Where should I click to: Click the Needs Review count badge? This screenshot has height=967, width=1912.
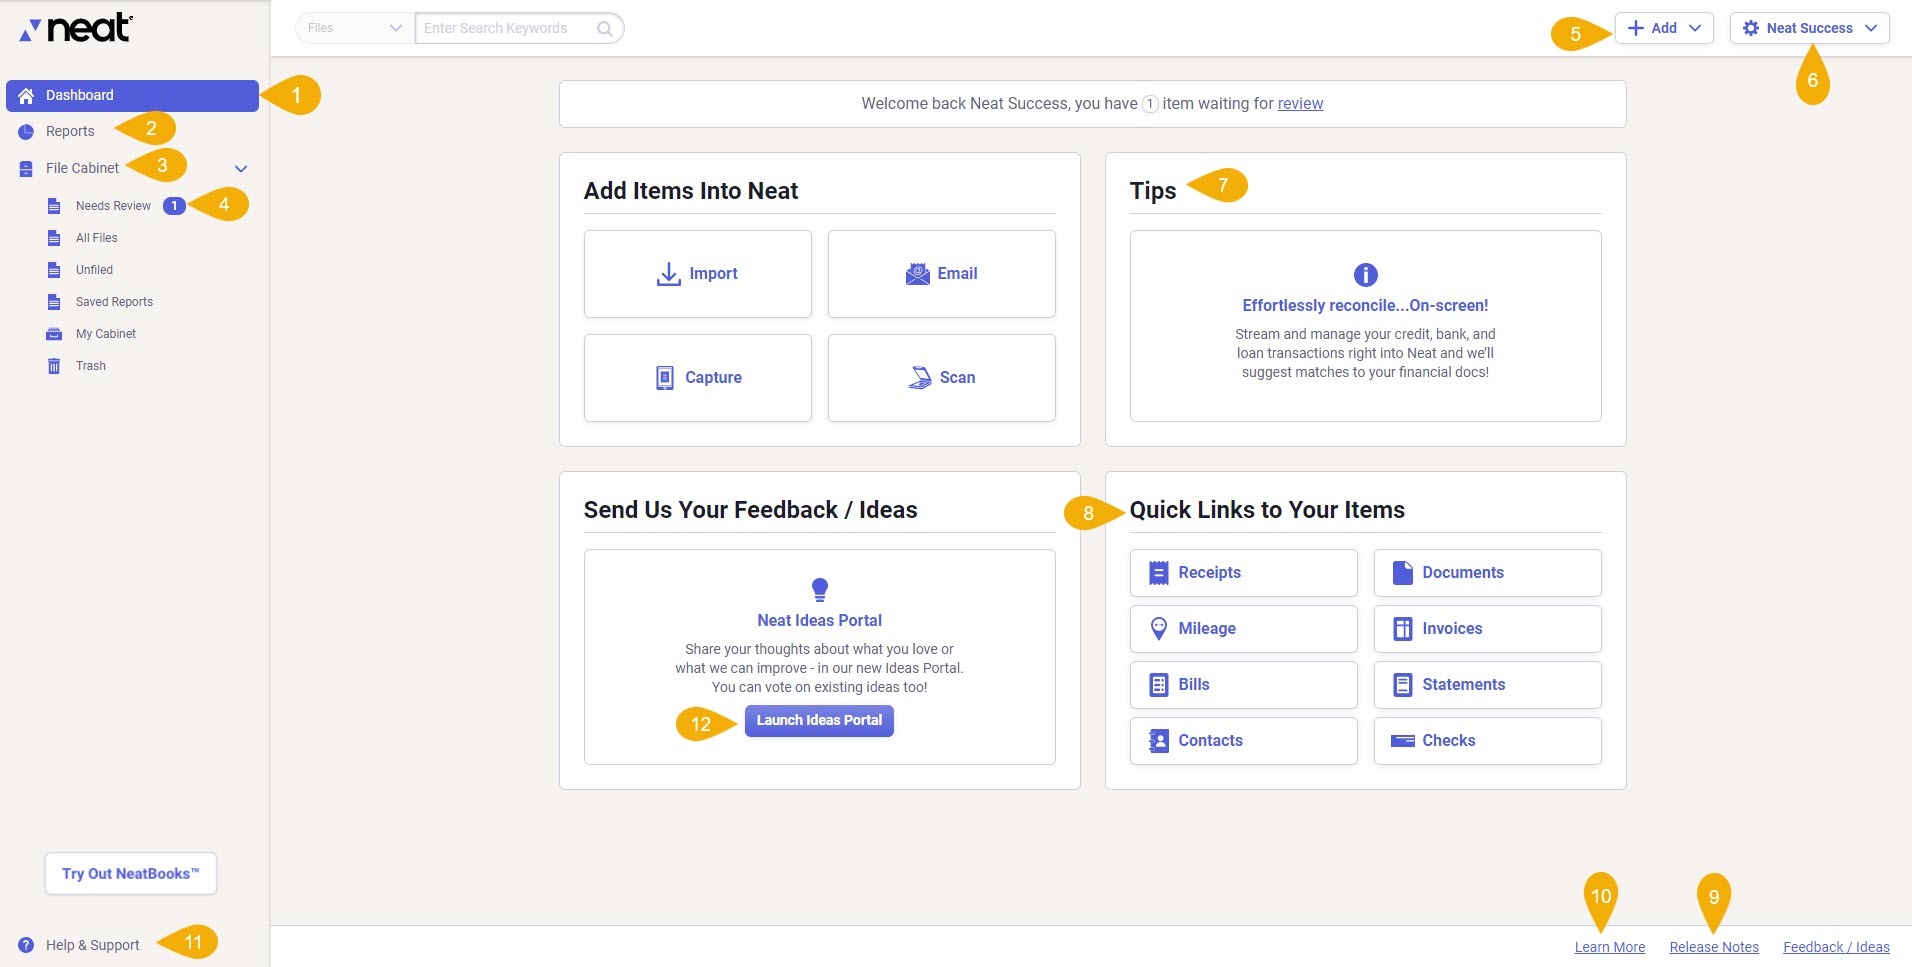tap(173, 205)
